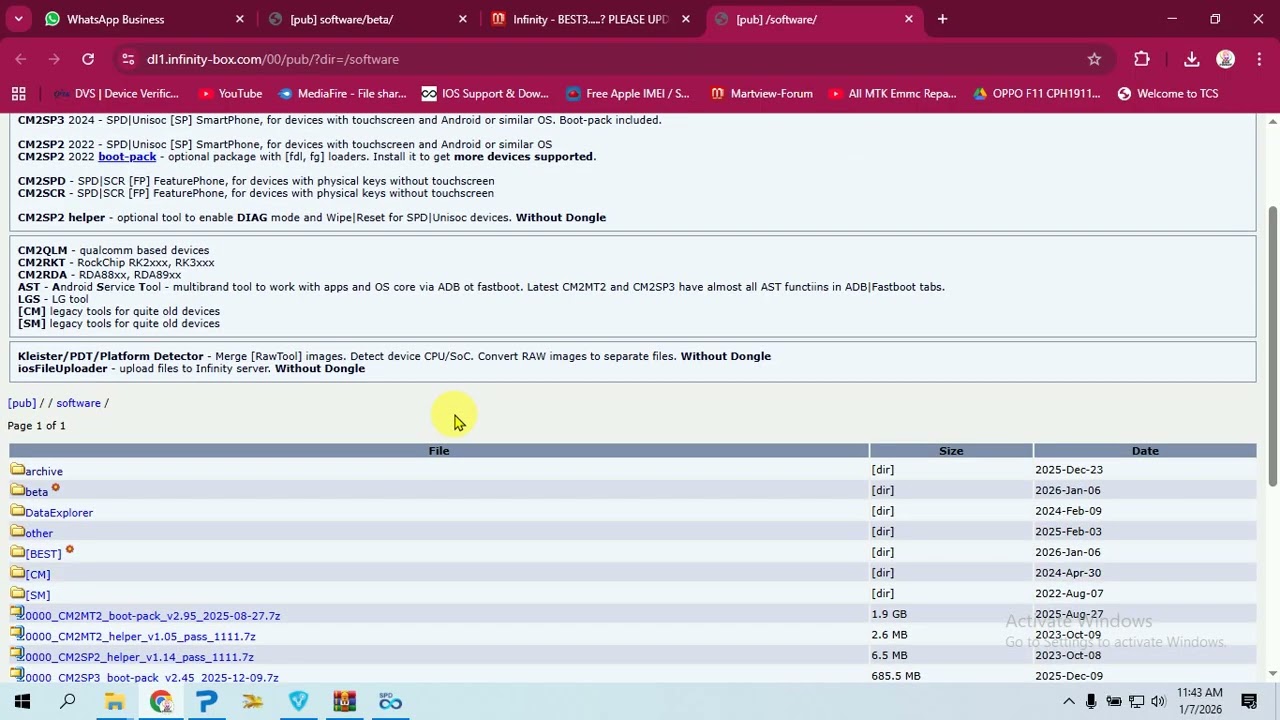Bookmark this page with the star icon
The width and height of the screenshot is (1280, 720).
(x=1094, y=59)
